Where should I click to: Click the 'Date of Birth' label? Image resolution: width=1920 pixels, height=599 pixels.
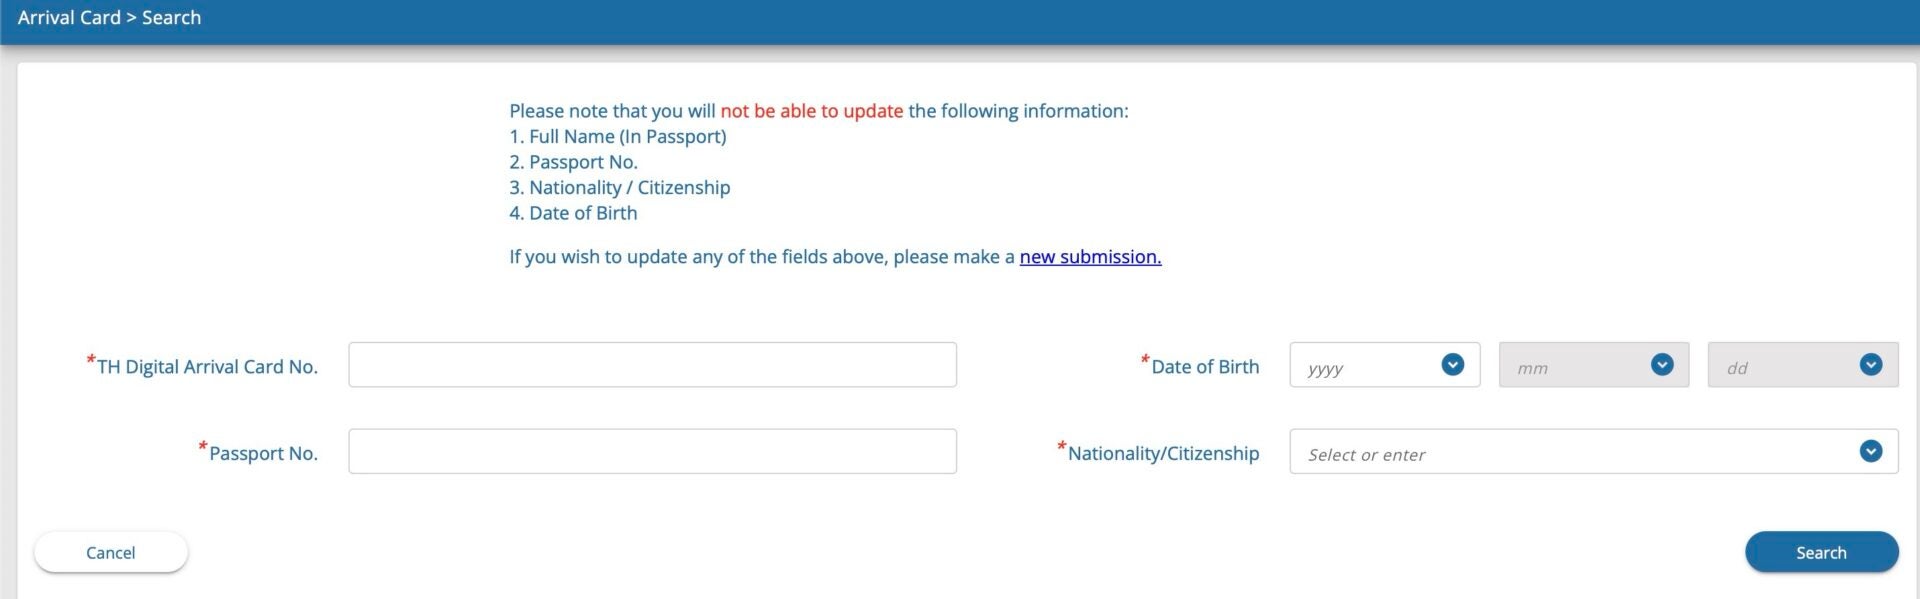tap(1205, 367)
